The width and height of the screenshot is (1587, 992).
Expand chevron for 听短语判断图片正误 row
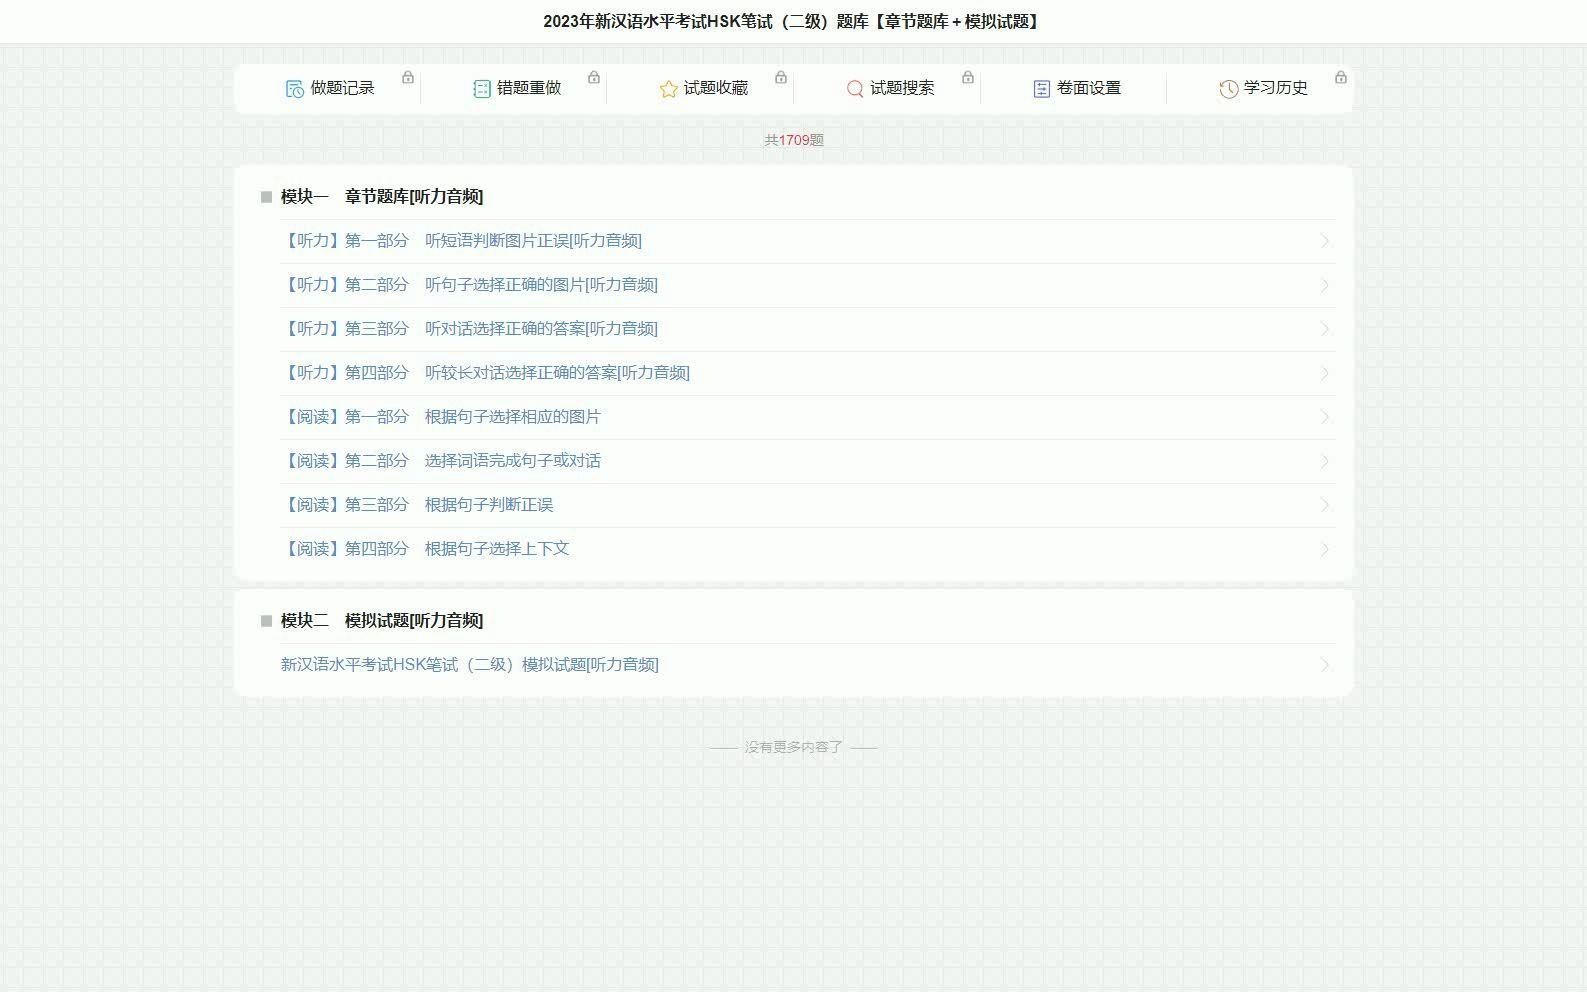1325,241
